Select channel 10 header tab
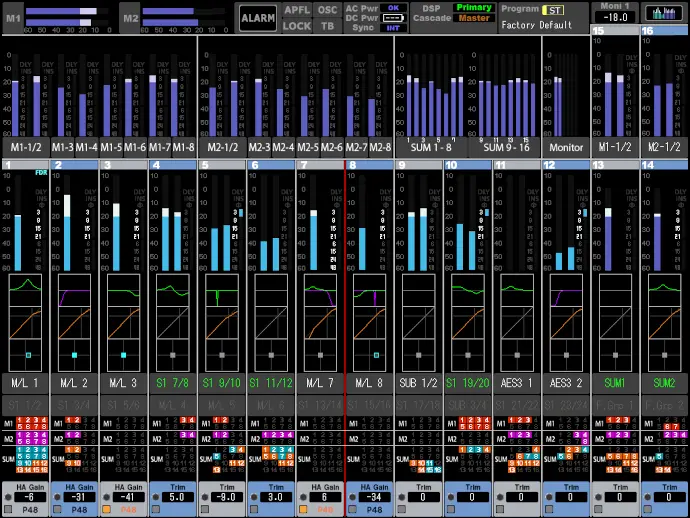Screen dimensions: 690x518 [x=468, y=165]
